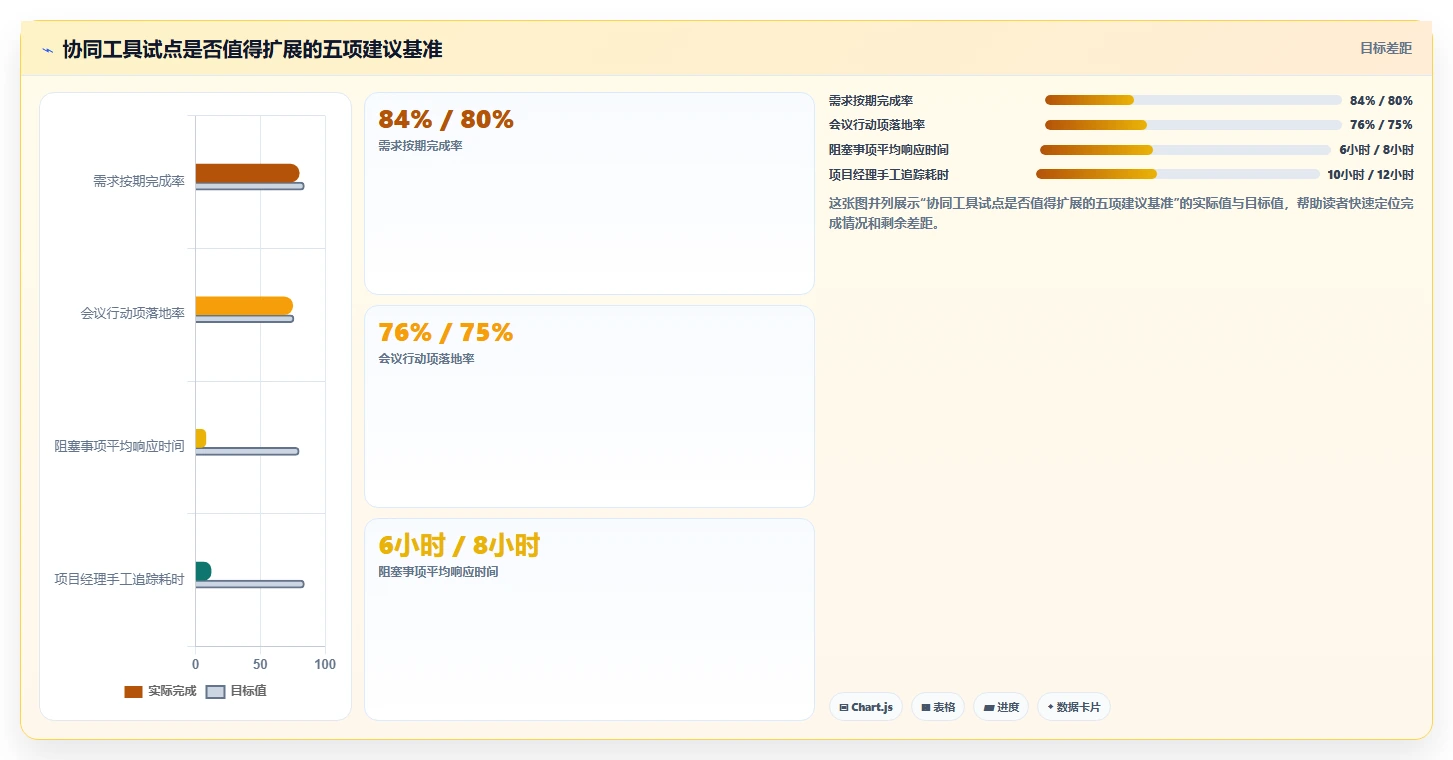Click the 表格 tag chip
Screen dimensions: 1453x760
pos(938,707)
